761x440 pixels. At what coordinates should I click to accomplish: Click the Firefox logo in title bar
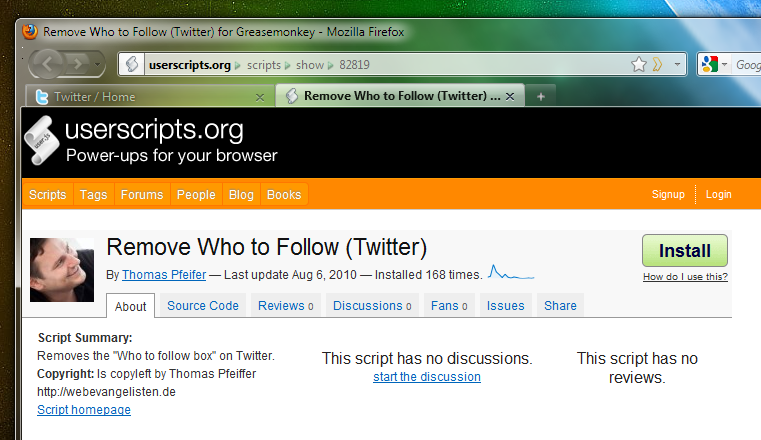point(30,32)
